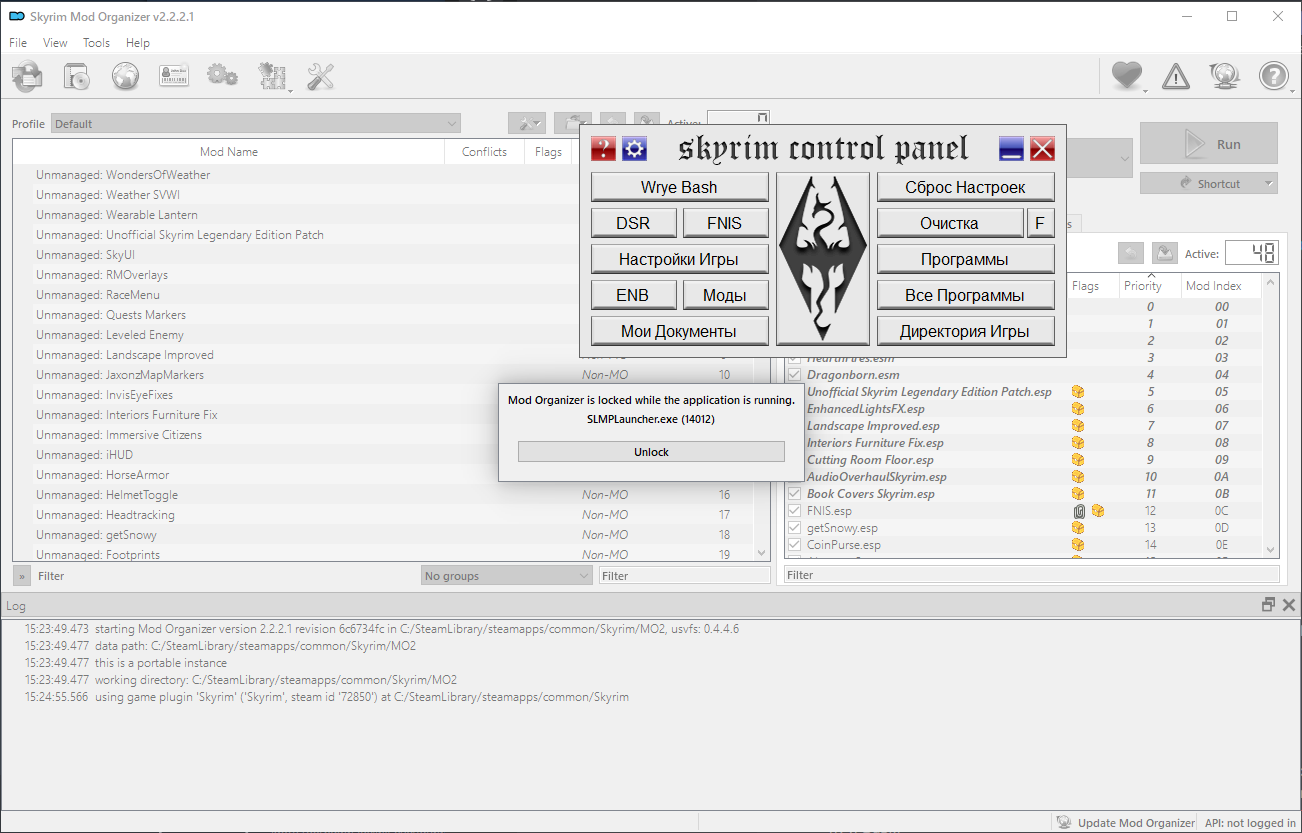1302x833 pixels.
Task: Expand the executable selector dropdown arrow
Action: coord(1125,158)
